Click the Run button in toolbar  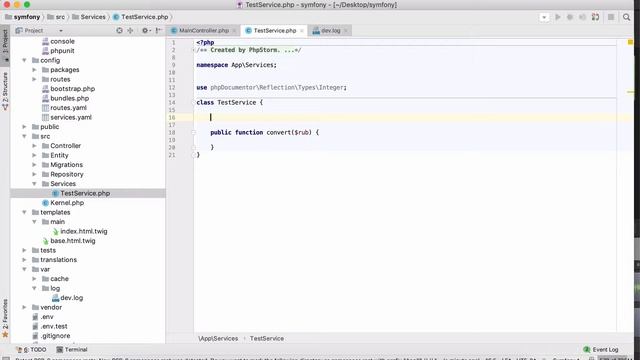[558, 17]
